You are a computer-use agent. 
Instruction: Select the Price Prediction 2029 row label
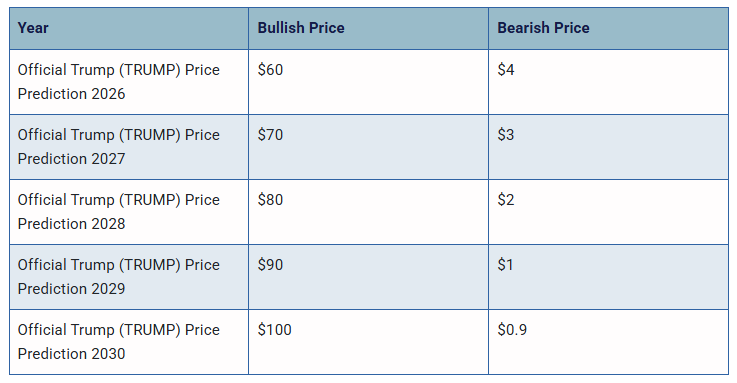click(x=118, y=276)
